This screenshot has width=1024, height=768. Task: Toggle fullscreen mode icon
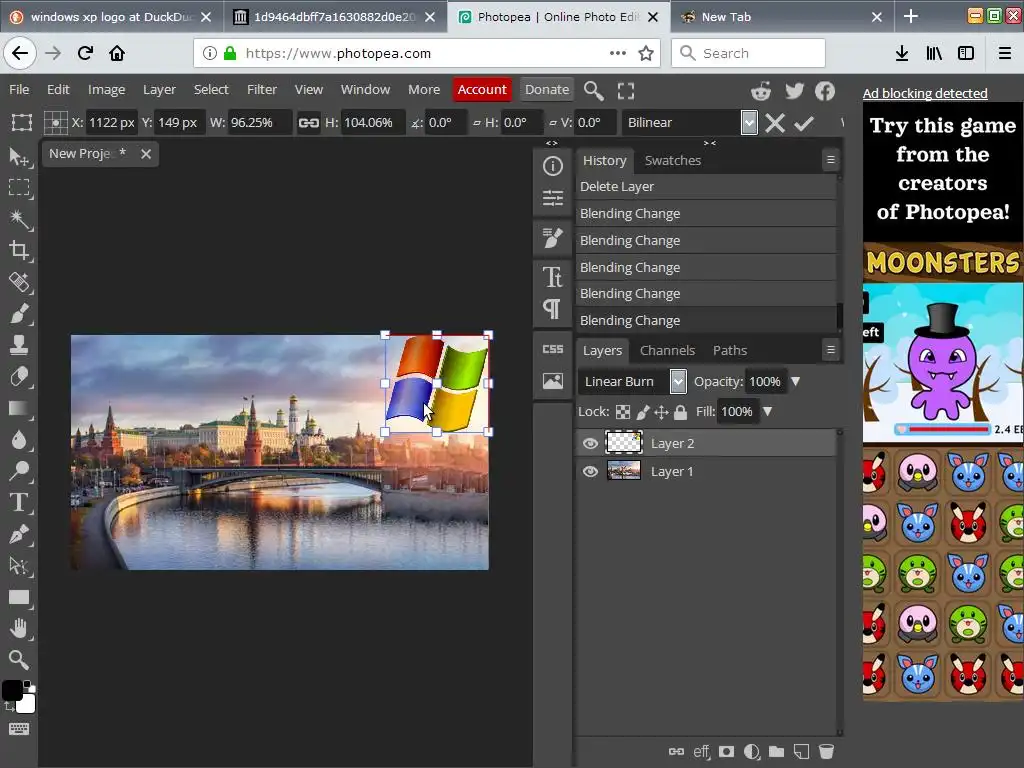coord(626,90)
